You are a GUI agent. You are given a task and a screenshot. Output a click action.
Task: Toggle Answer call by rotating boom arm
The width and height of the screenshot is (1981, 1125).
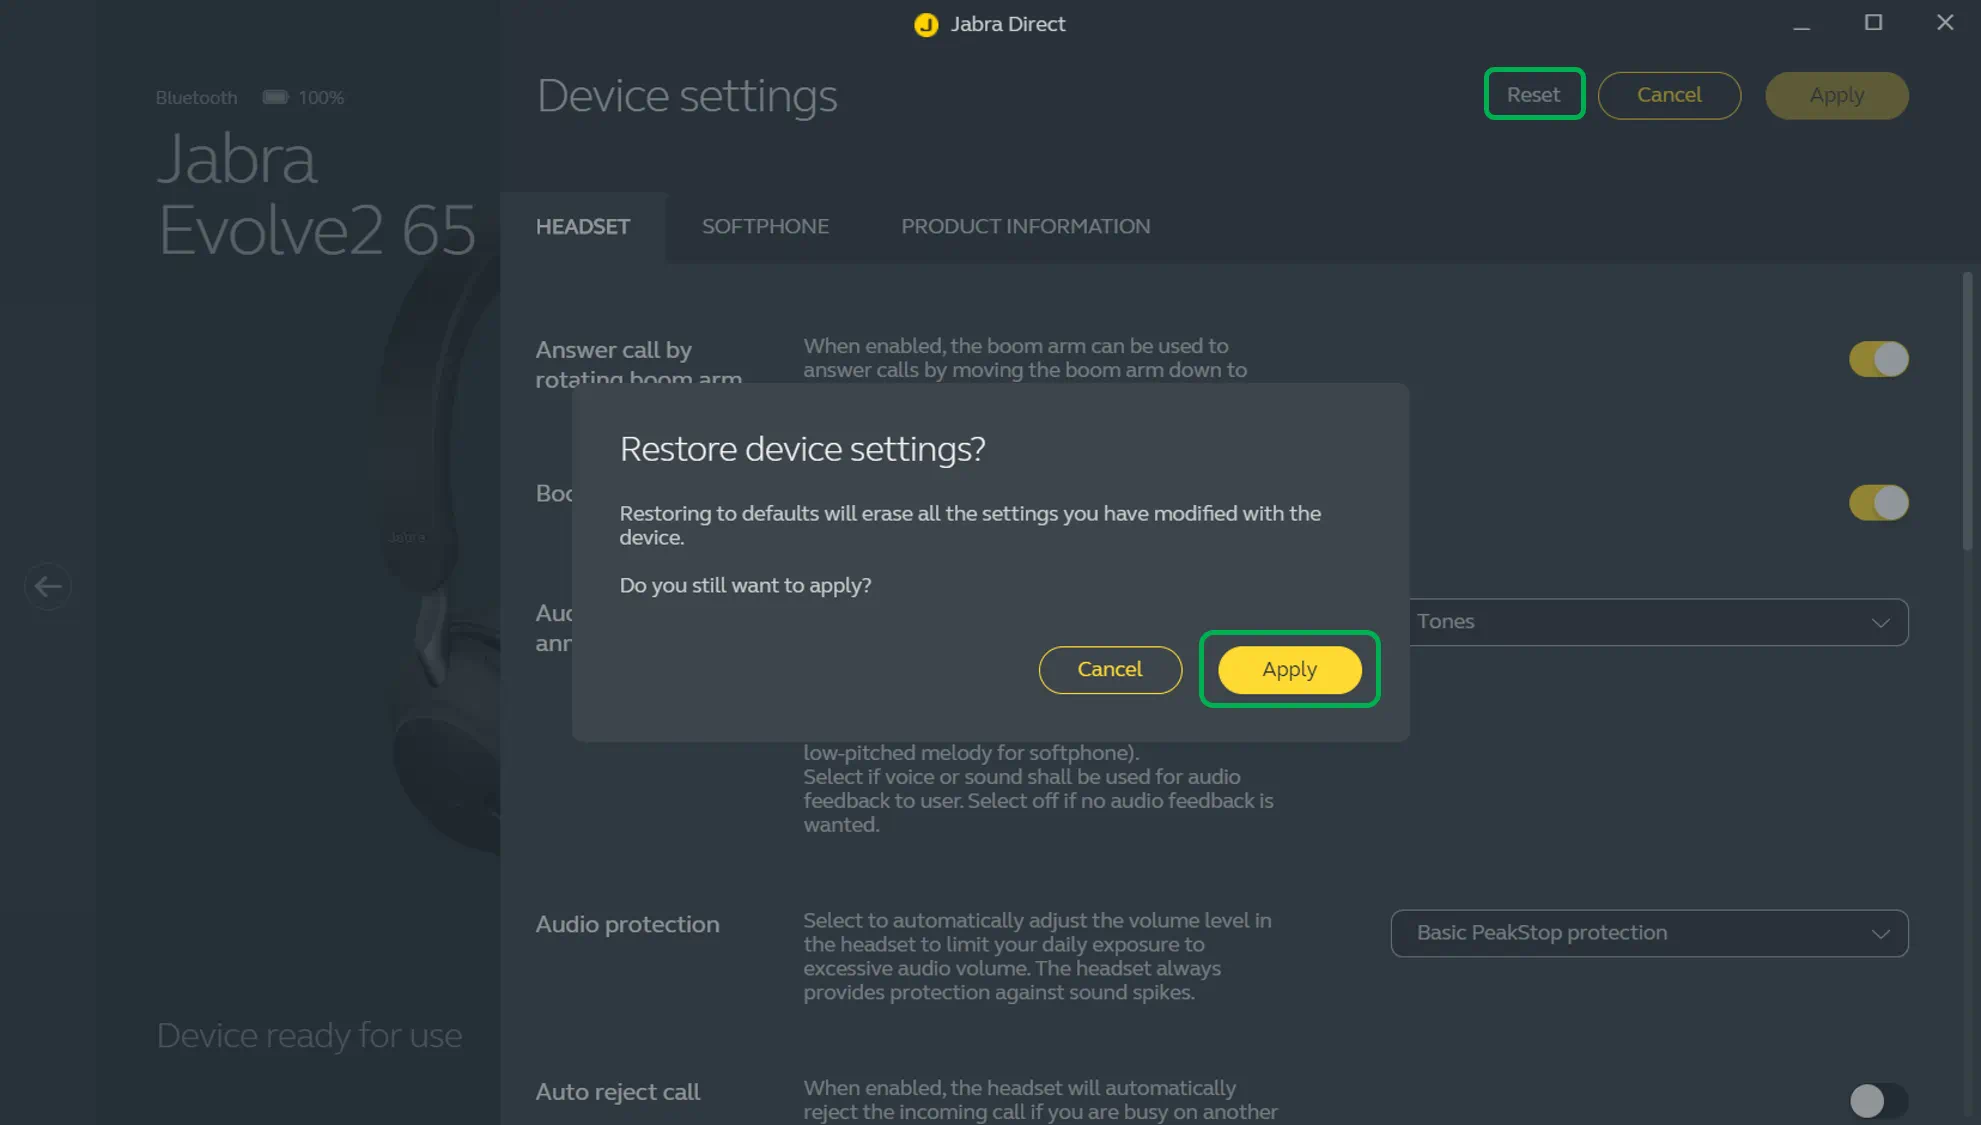pos(1878,359)
